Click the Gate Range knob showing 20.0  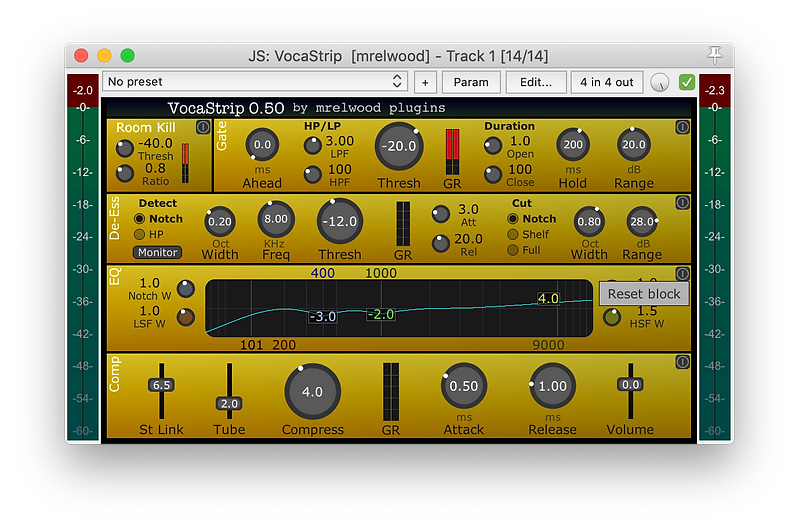click(x=633, y=145)
